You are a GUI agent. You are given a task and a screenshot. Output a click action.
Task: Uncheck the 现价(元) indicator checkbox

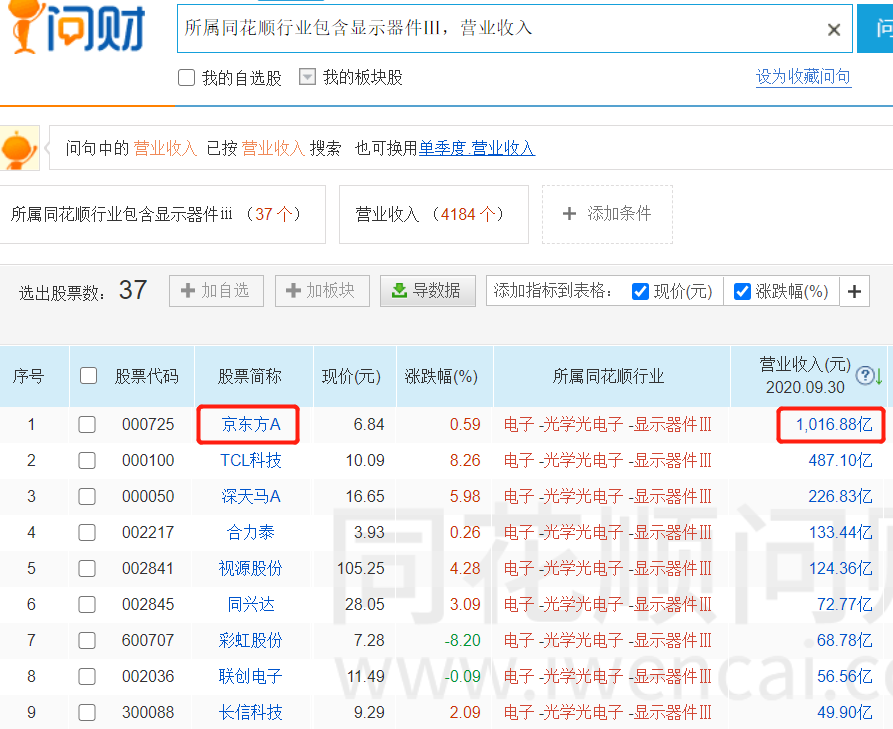click(x=640, y=292)
